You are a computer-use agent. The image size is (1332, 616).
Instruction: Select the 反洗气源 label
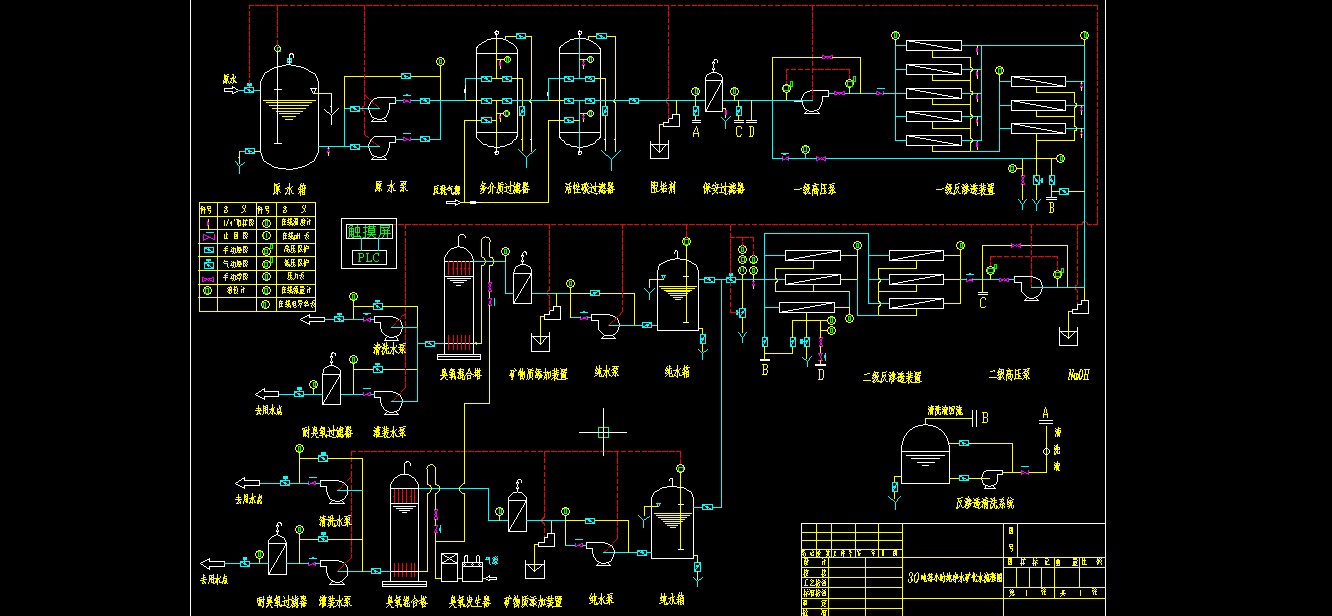[446, 188]
